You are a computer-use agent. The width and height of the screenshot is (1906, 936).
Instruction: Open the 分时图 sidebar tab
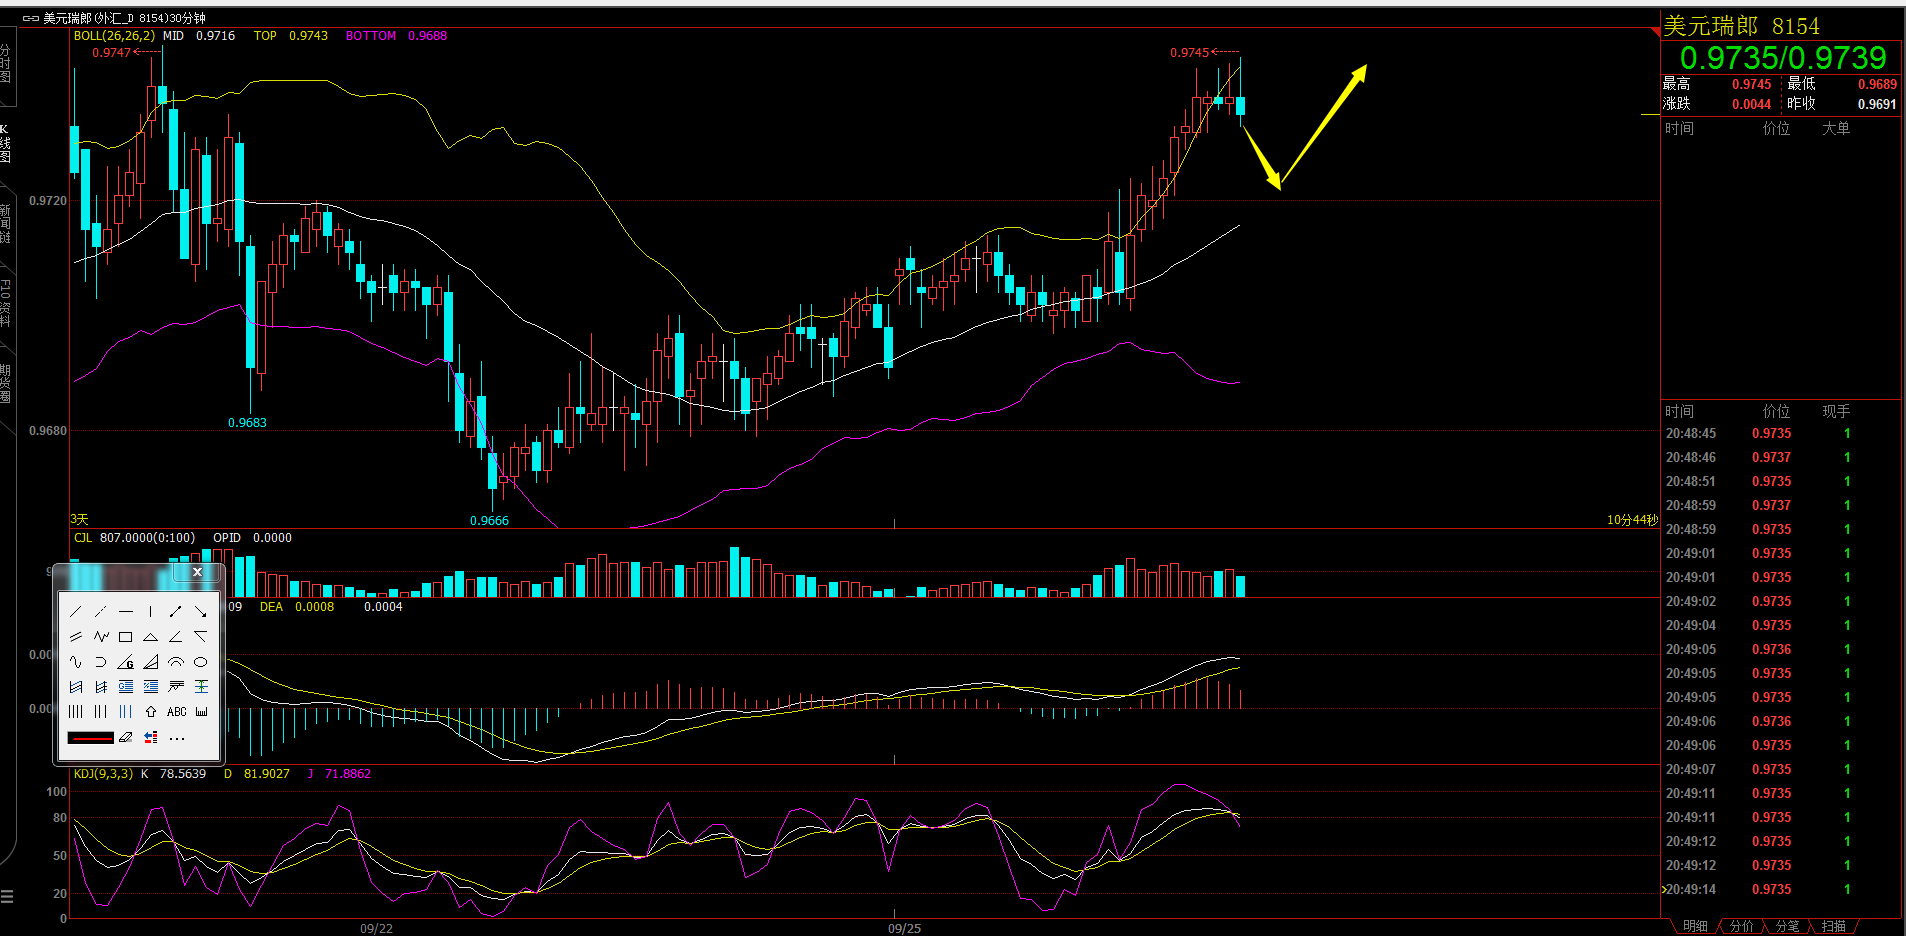(x=6, y=64)
